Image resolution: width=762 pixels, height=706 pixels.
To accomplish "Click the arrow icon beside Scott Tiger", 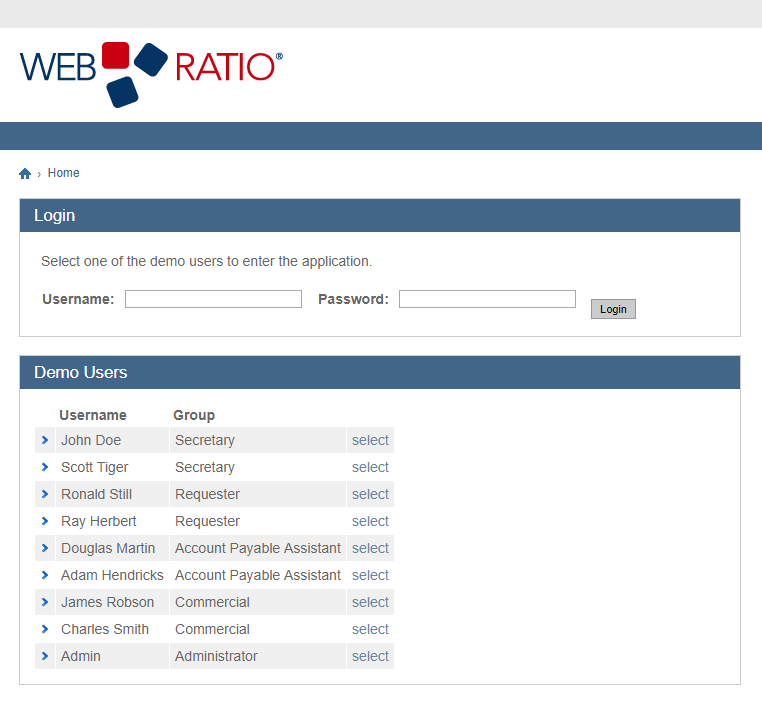I will point(45,467).
